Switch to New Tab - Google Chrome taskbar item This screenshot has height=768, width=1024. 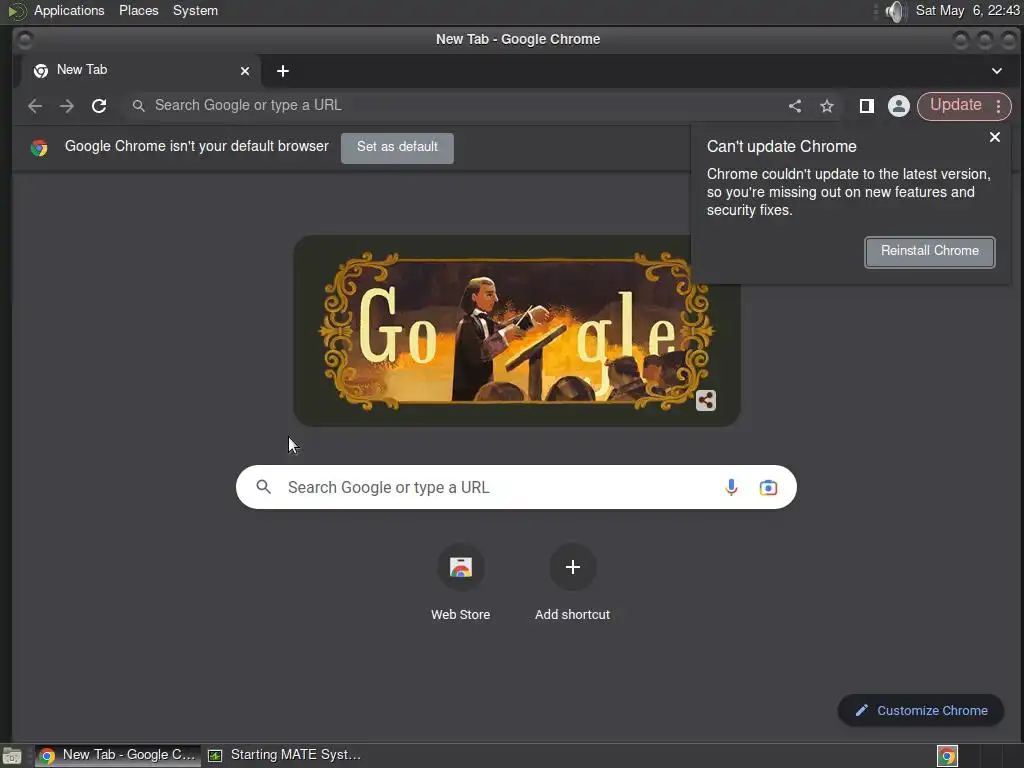118,756
